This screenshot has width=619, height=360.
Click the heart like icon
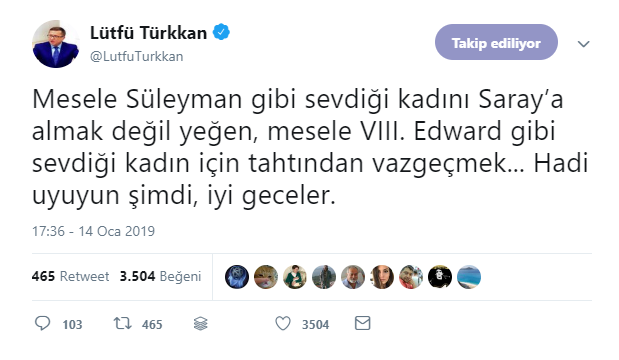pos(283,323)
